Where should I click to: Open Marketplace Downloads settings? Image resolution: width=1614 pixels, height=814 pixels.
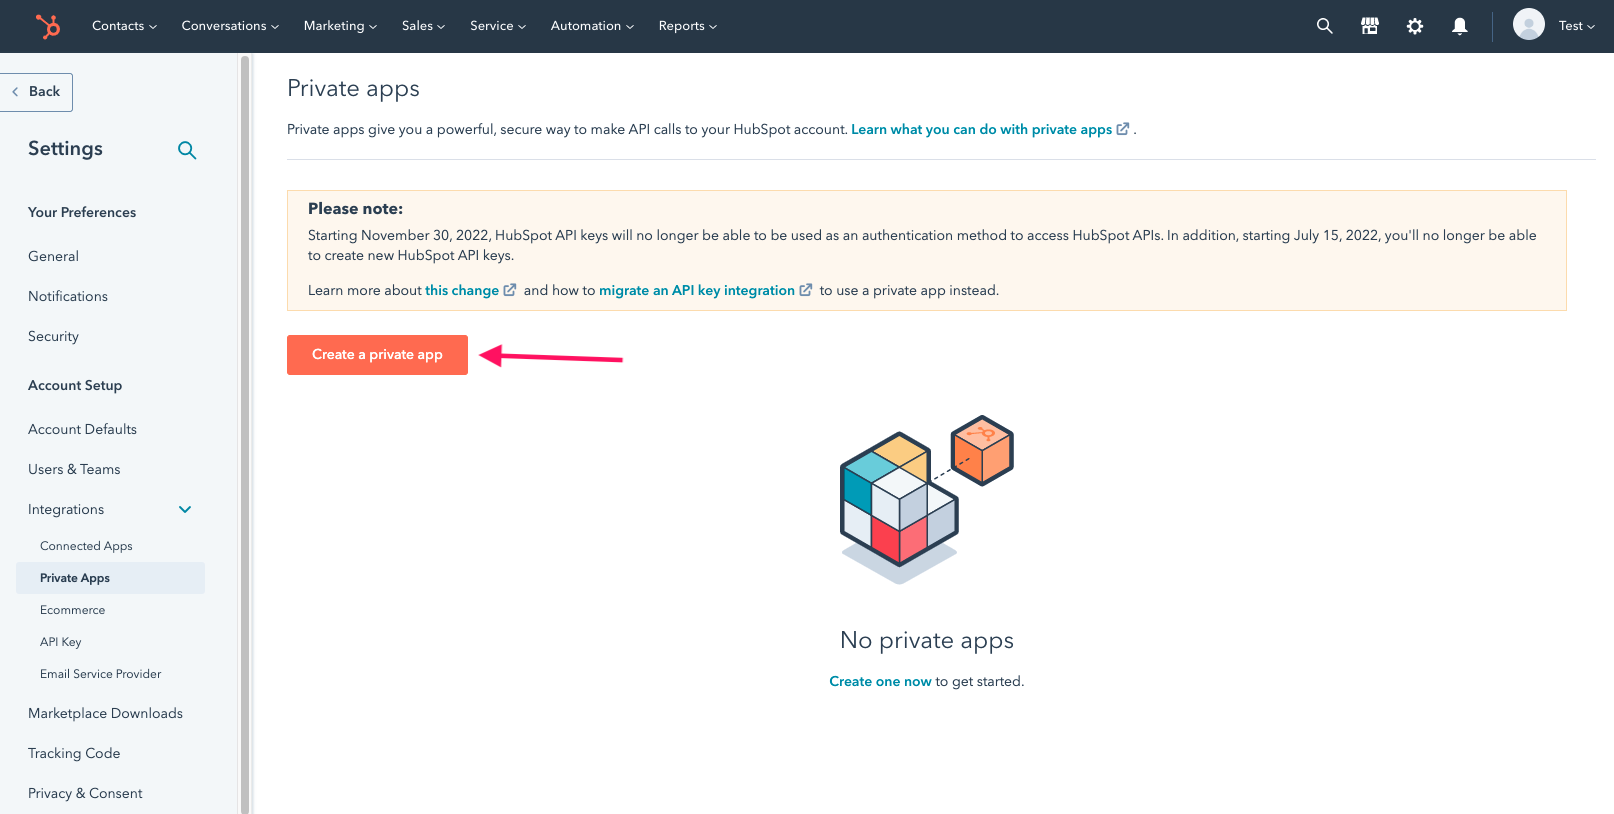tap(105, 713)
